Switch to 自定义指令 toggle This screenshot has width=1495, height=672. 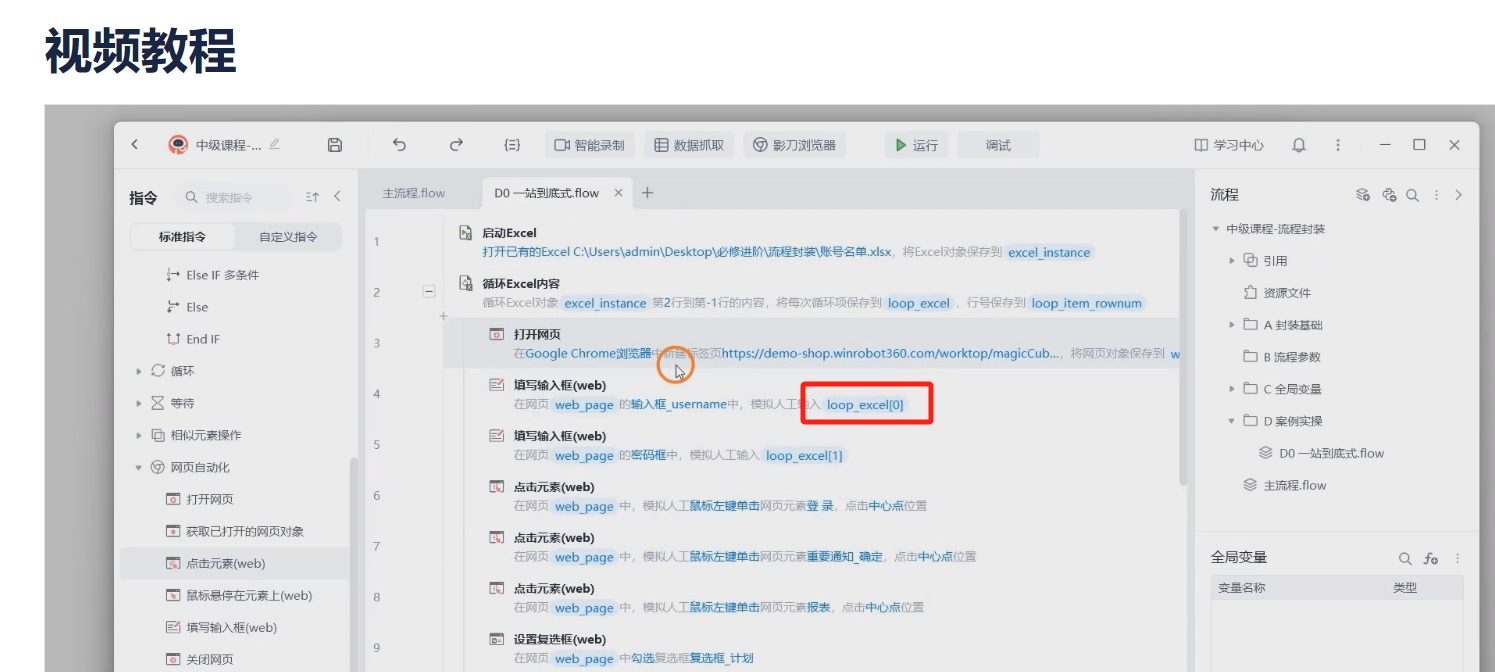coord(289,237)
